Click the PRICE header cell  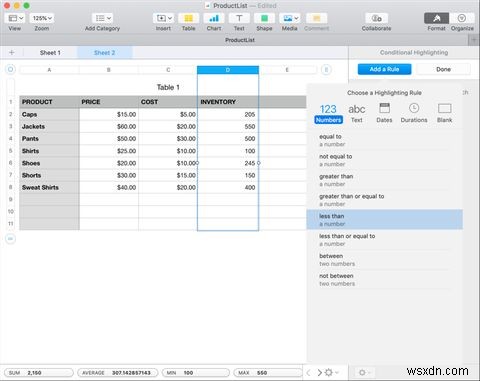point(109,102)
